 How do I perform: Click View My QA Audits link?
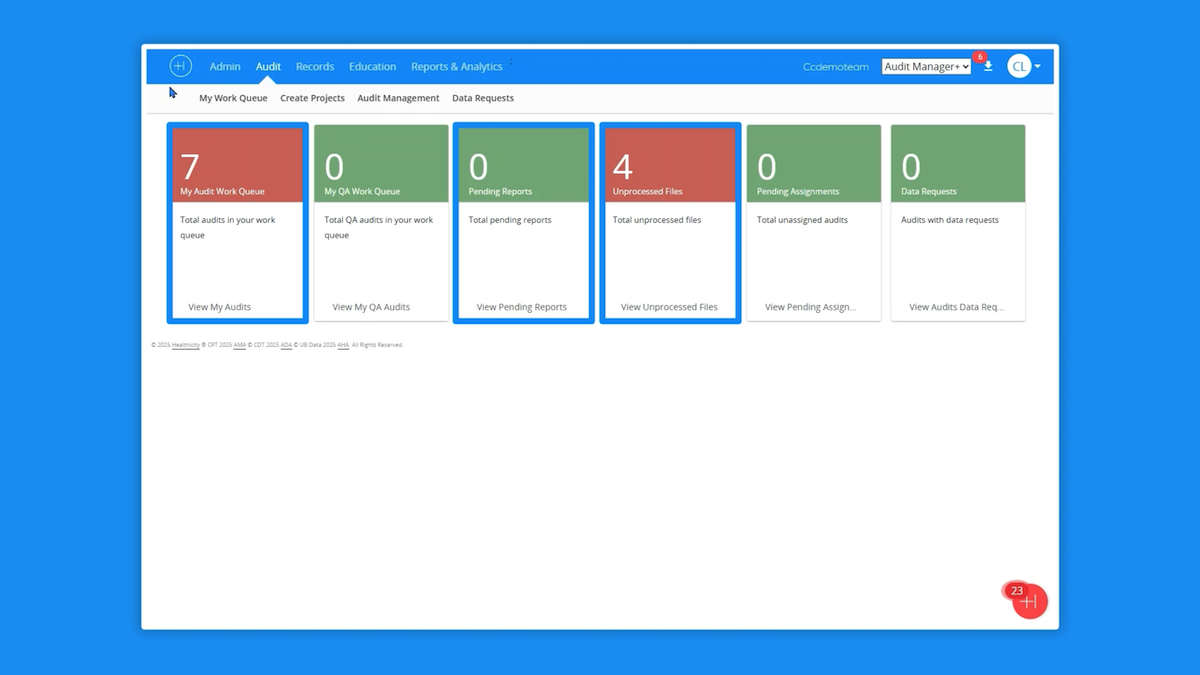[371, 307]
